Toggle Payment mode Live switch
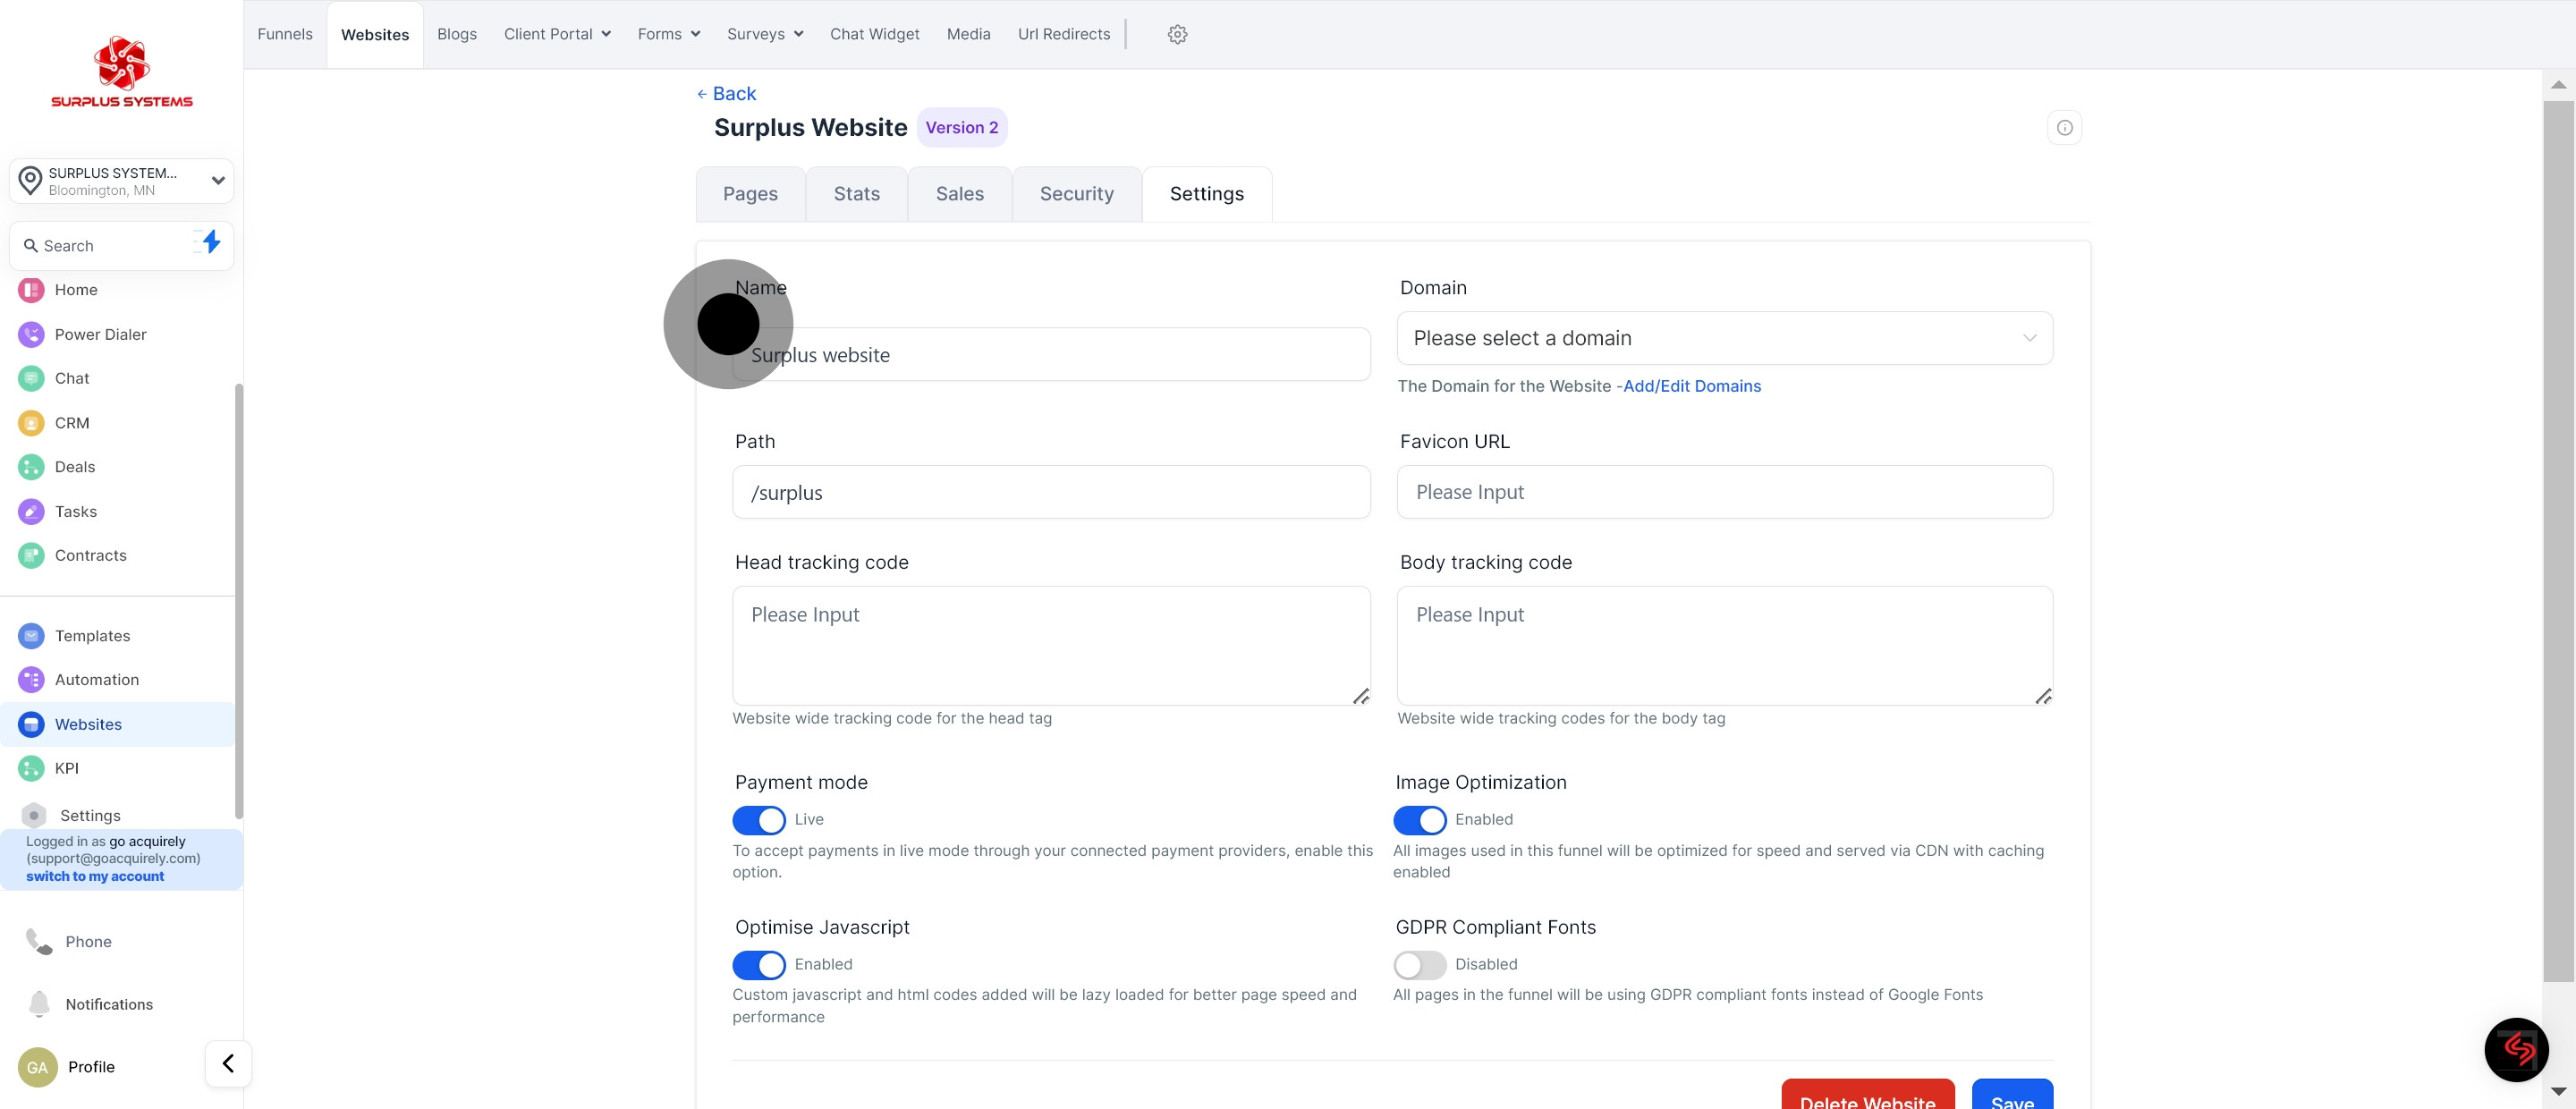Viewport: 2576px width, 1109px height. pyautogui.click(x=759, y=820)
